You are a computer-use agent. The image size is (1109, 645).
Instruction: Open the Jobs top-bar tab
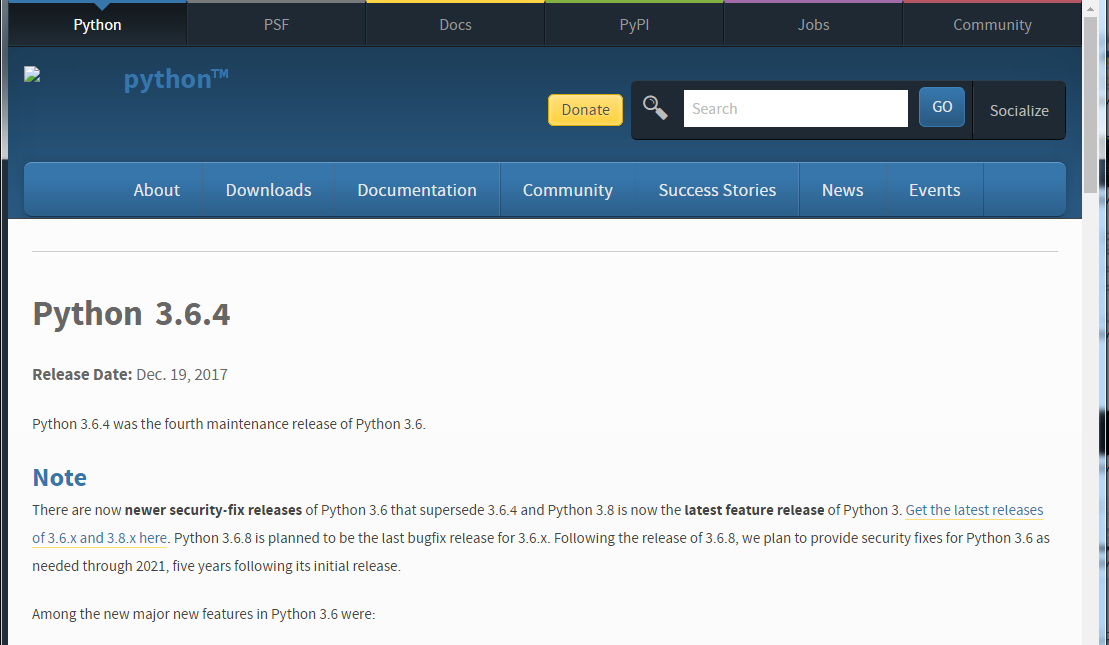click(813, 25)
